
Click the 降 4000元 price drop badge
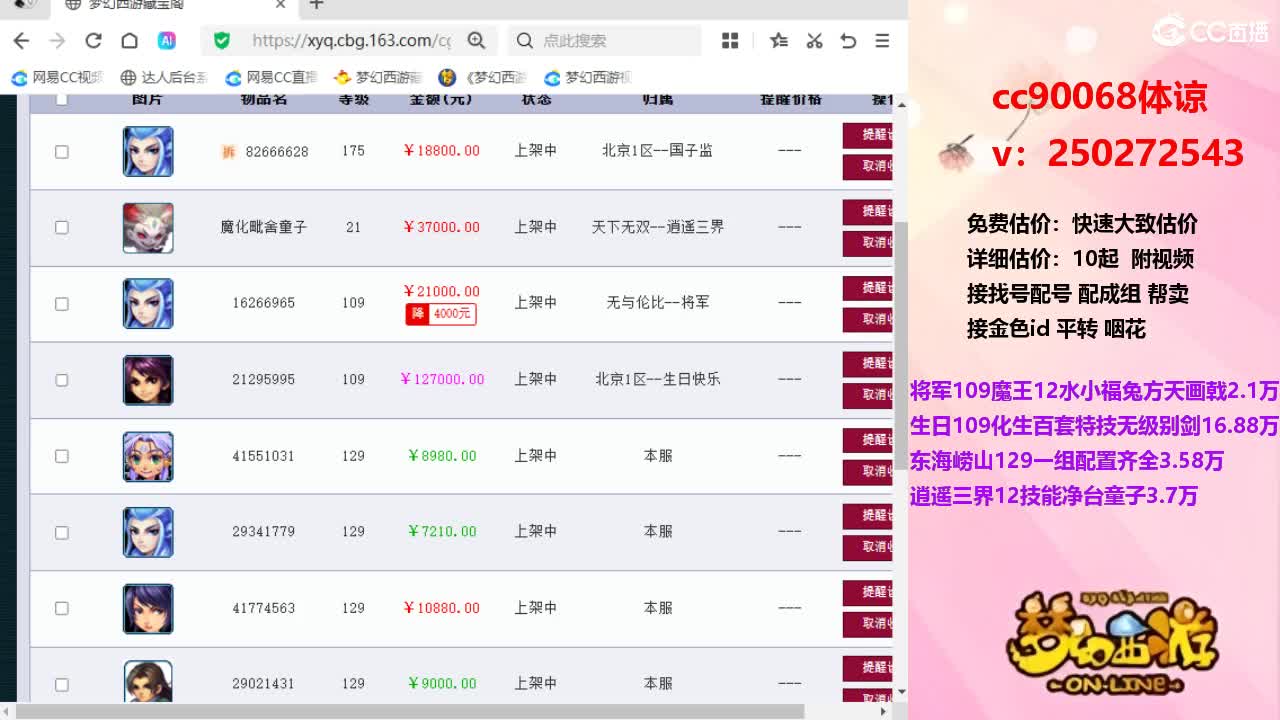(440, 314)
